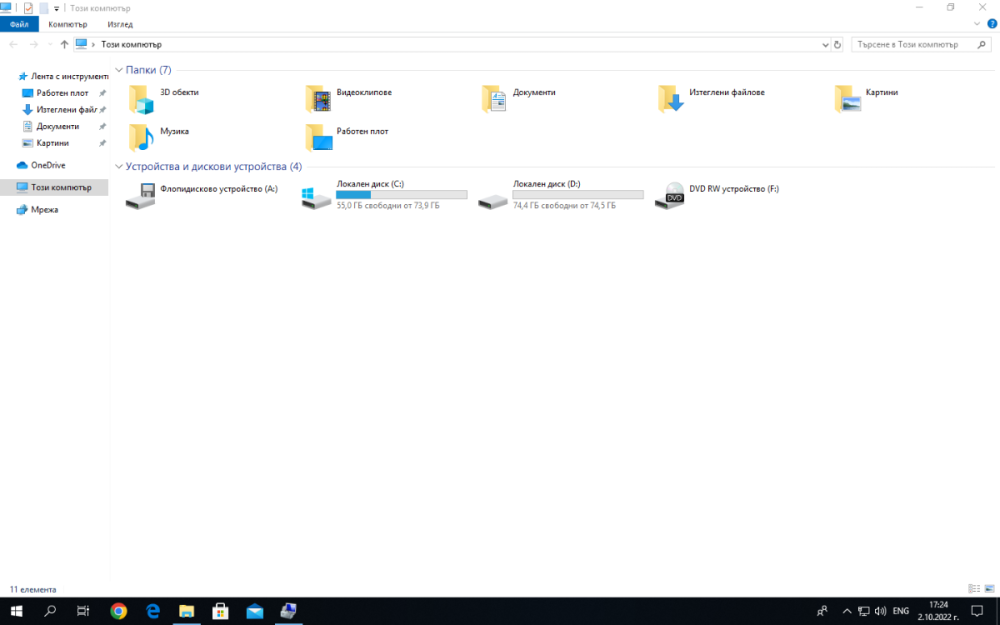The width and height of the screenshot is (1000, 625).
Task: Switch to large icons view in status bar
Action: pyautogui.click(x=989, y=589)
